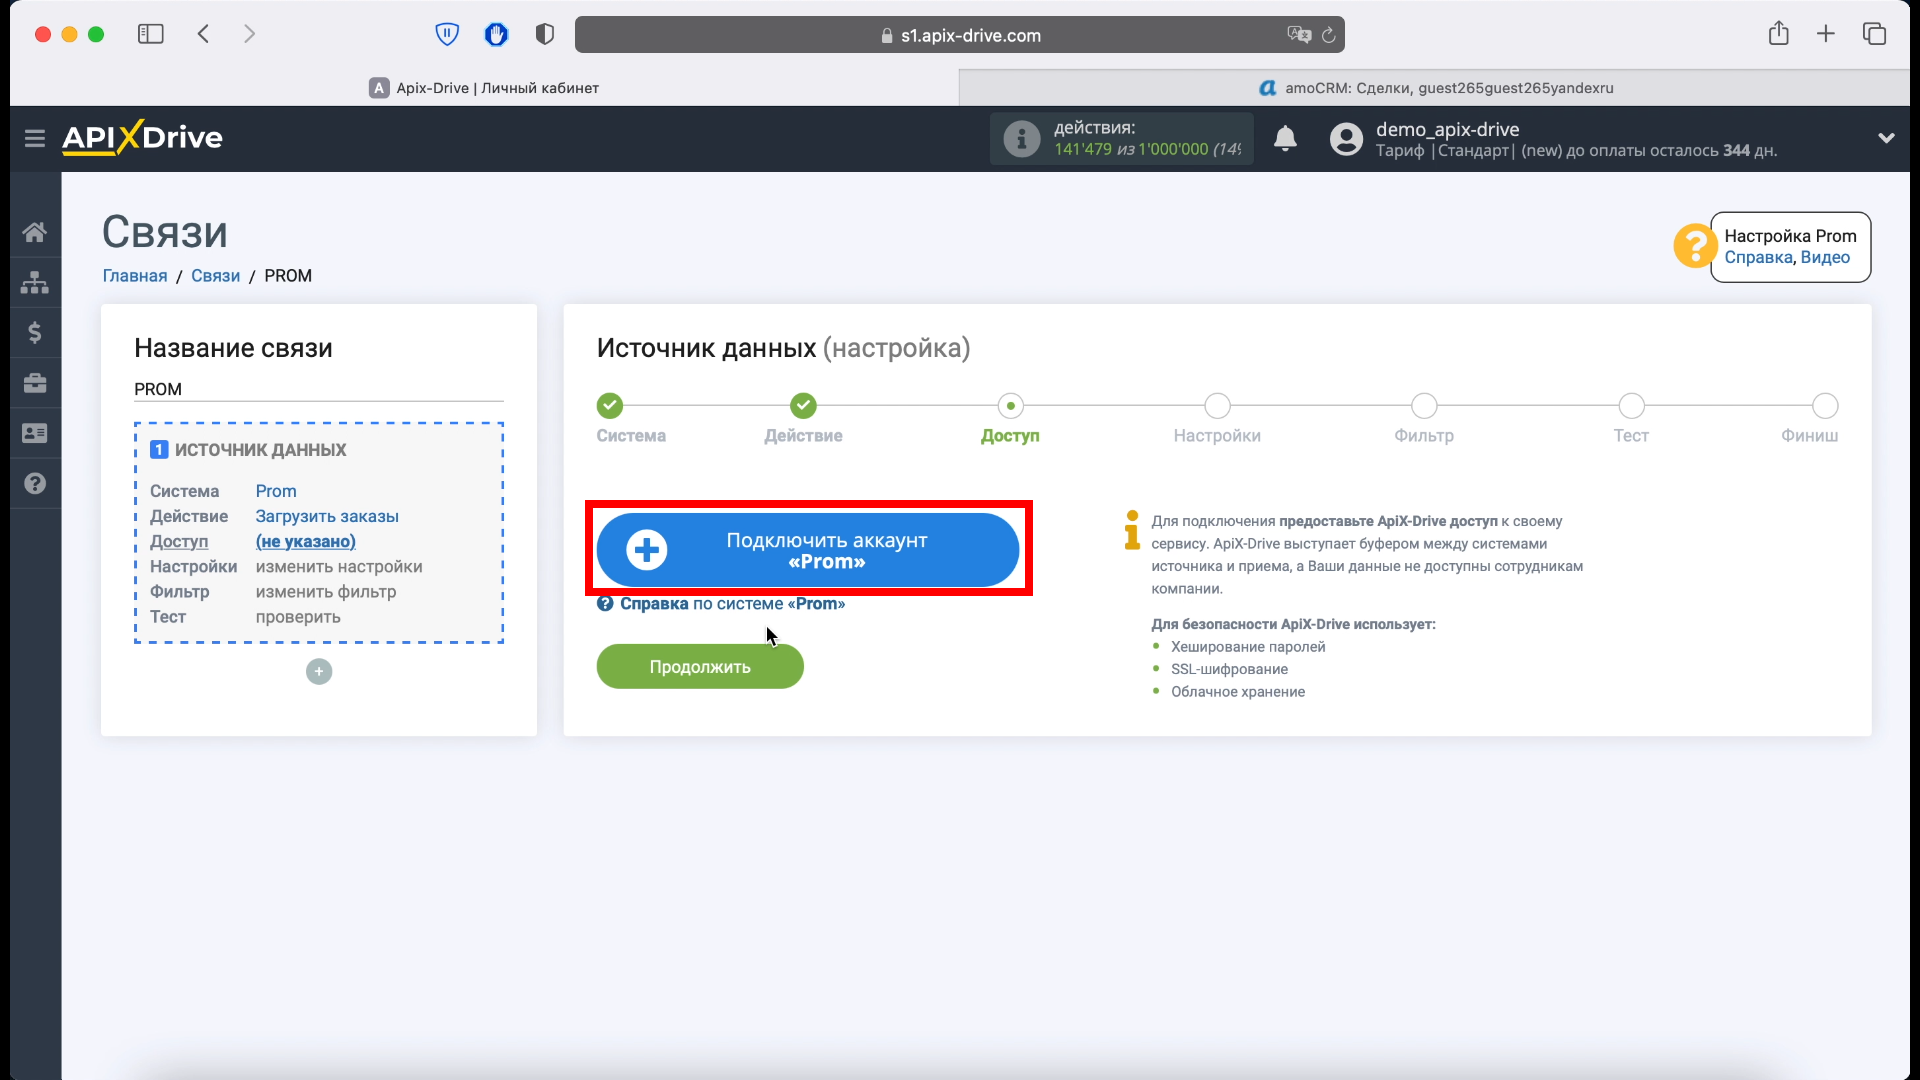The image size is (1920, 1080).
Task: Select the Действие step marker
Action: pyautogui.click(x=803, y=406)
